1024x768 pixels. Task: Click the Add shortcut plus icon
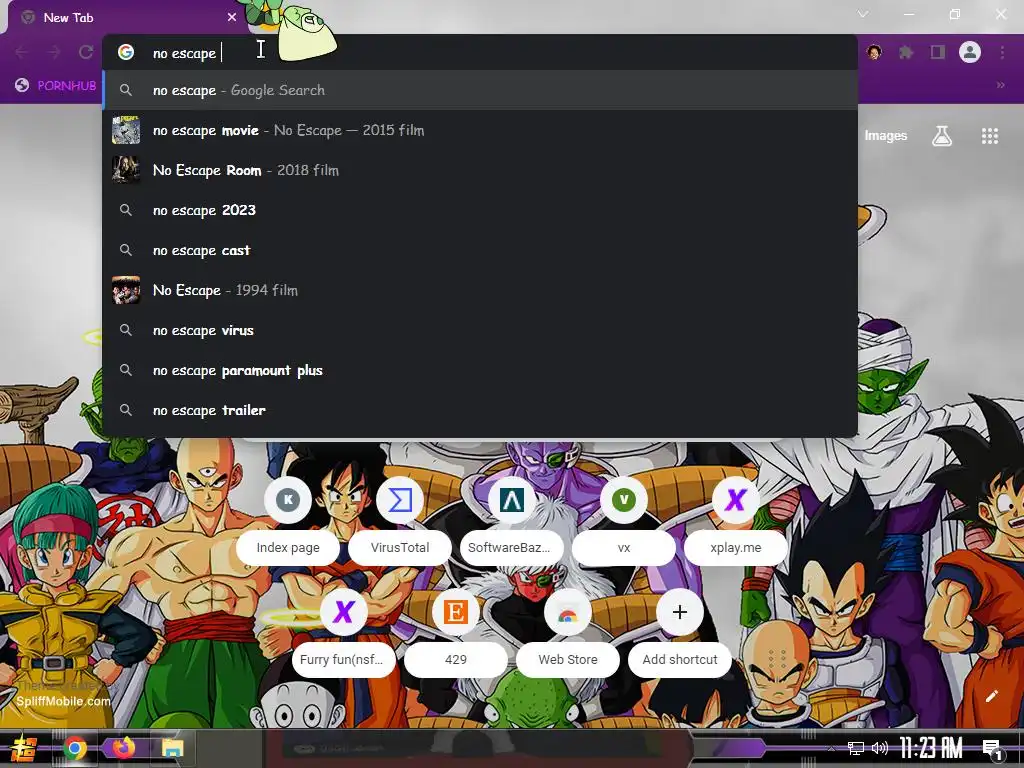tap(679, 612)
